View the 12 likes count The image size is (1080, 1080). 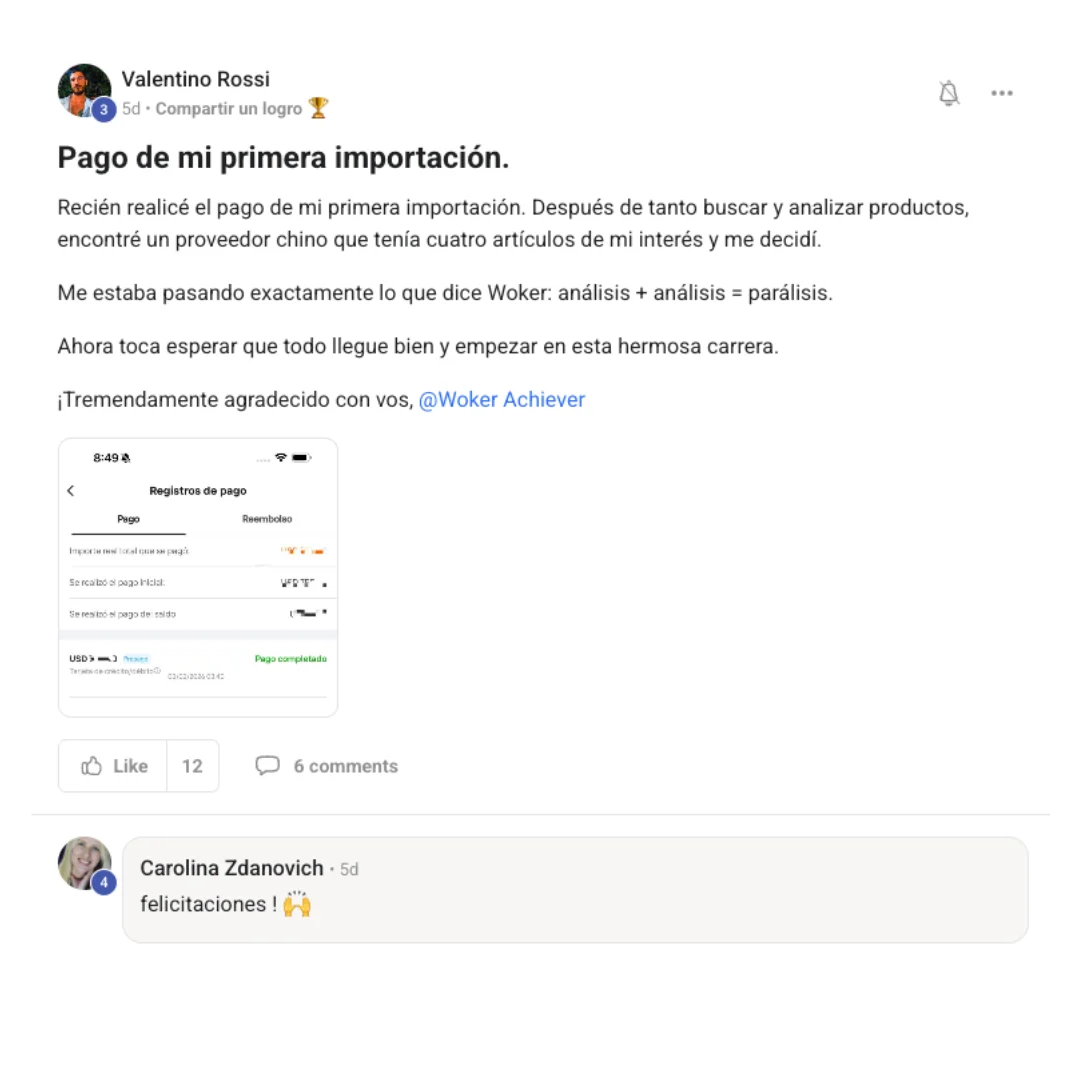tap(192, 766)
